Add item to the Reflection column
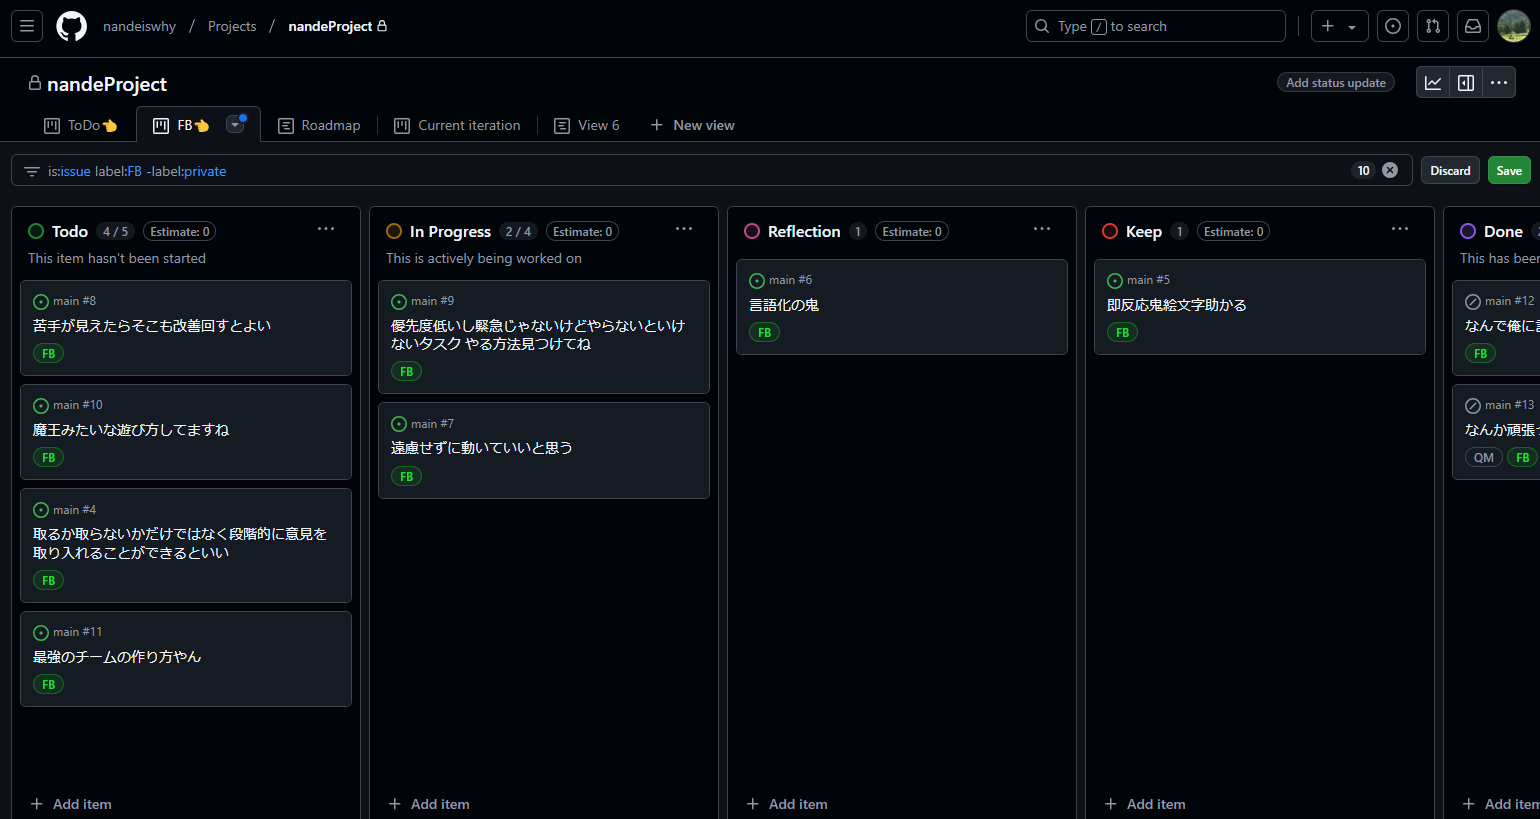1540x819 pixels. [787, 804]
